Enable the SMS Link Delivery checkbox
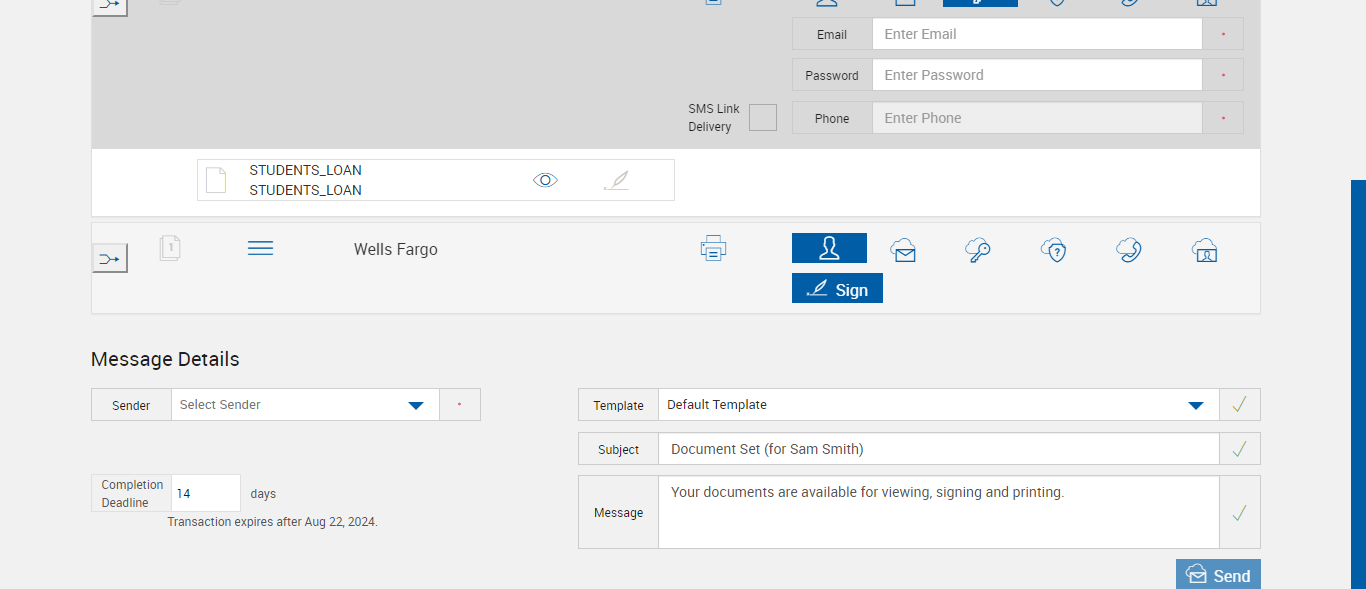Viewport: 1366px width, 589px height. click(x=763, y=118)
